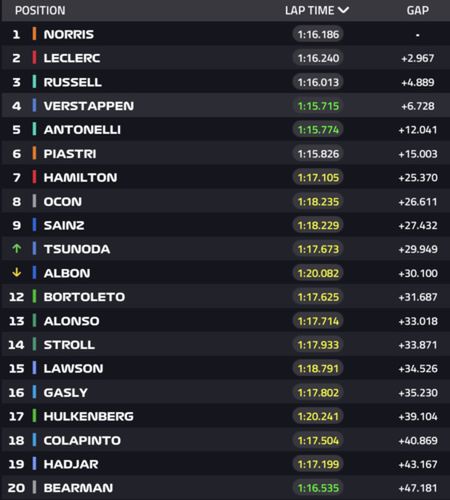Click the Gap column header
This screenshot has width=450, height=500.
tap(418, 10)
